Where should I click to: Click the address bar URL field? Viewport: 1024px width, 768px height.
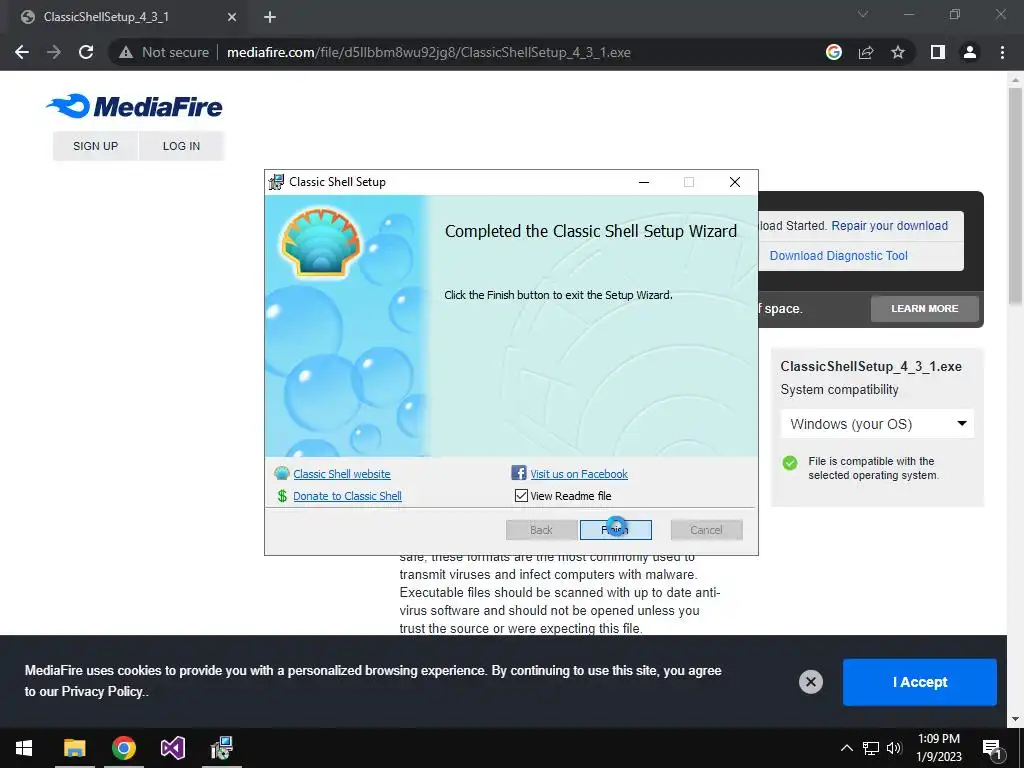click(x=428, y=52)
